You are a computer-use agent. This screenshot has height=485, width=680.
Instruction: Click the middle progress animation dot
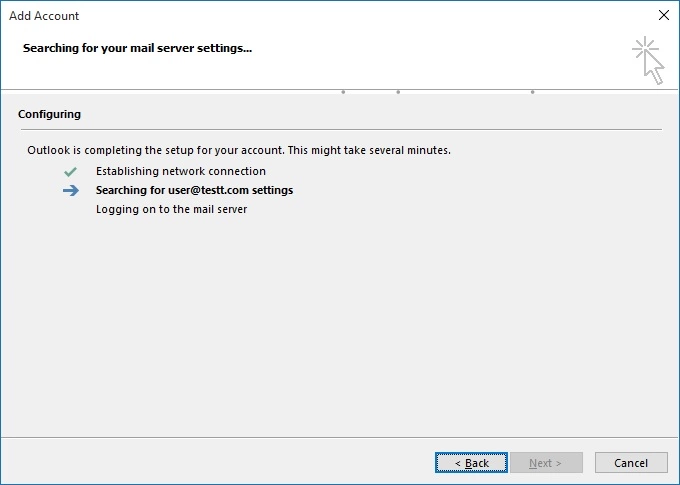click(x=398, y=92)
